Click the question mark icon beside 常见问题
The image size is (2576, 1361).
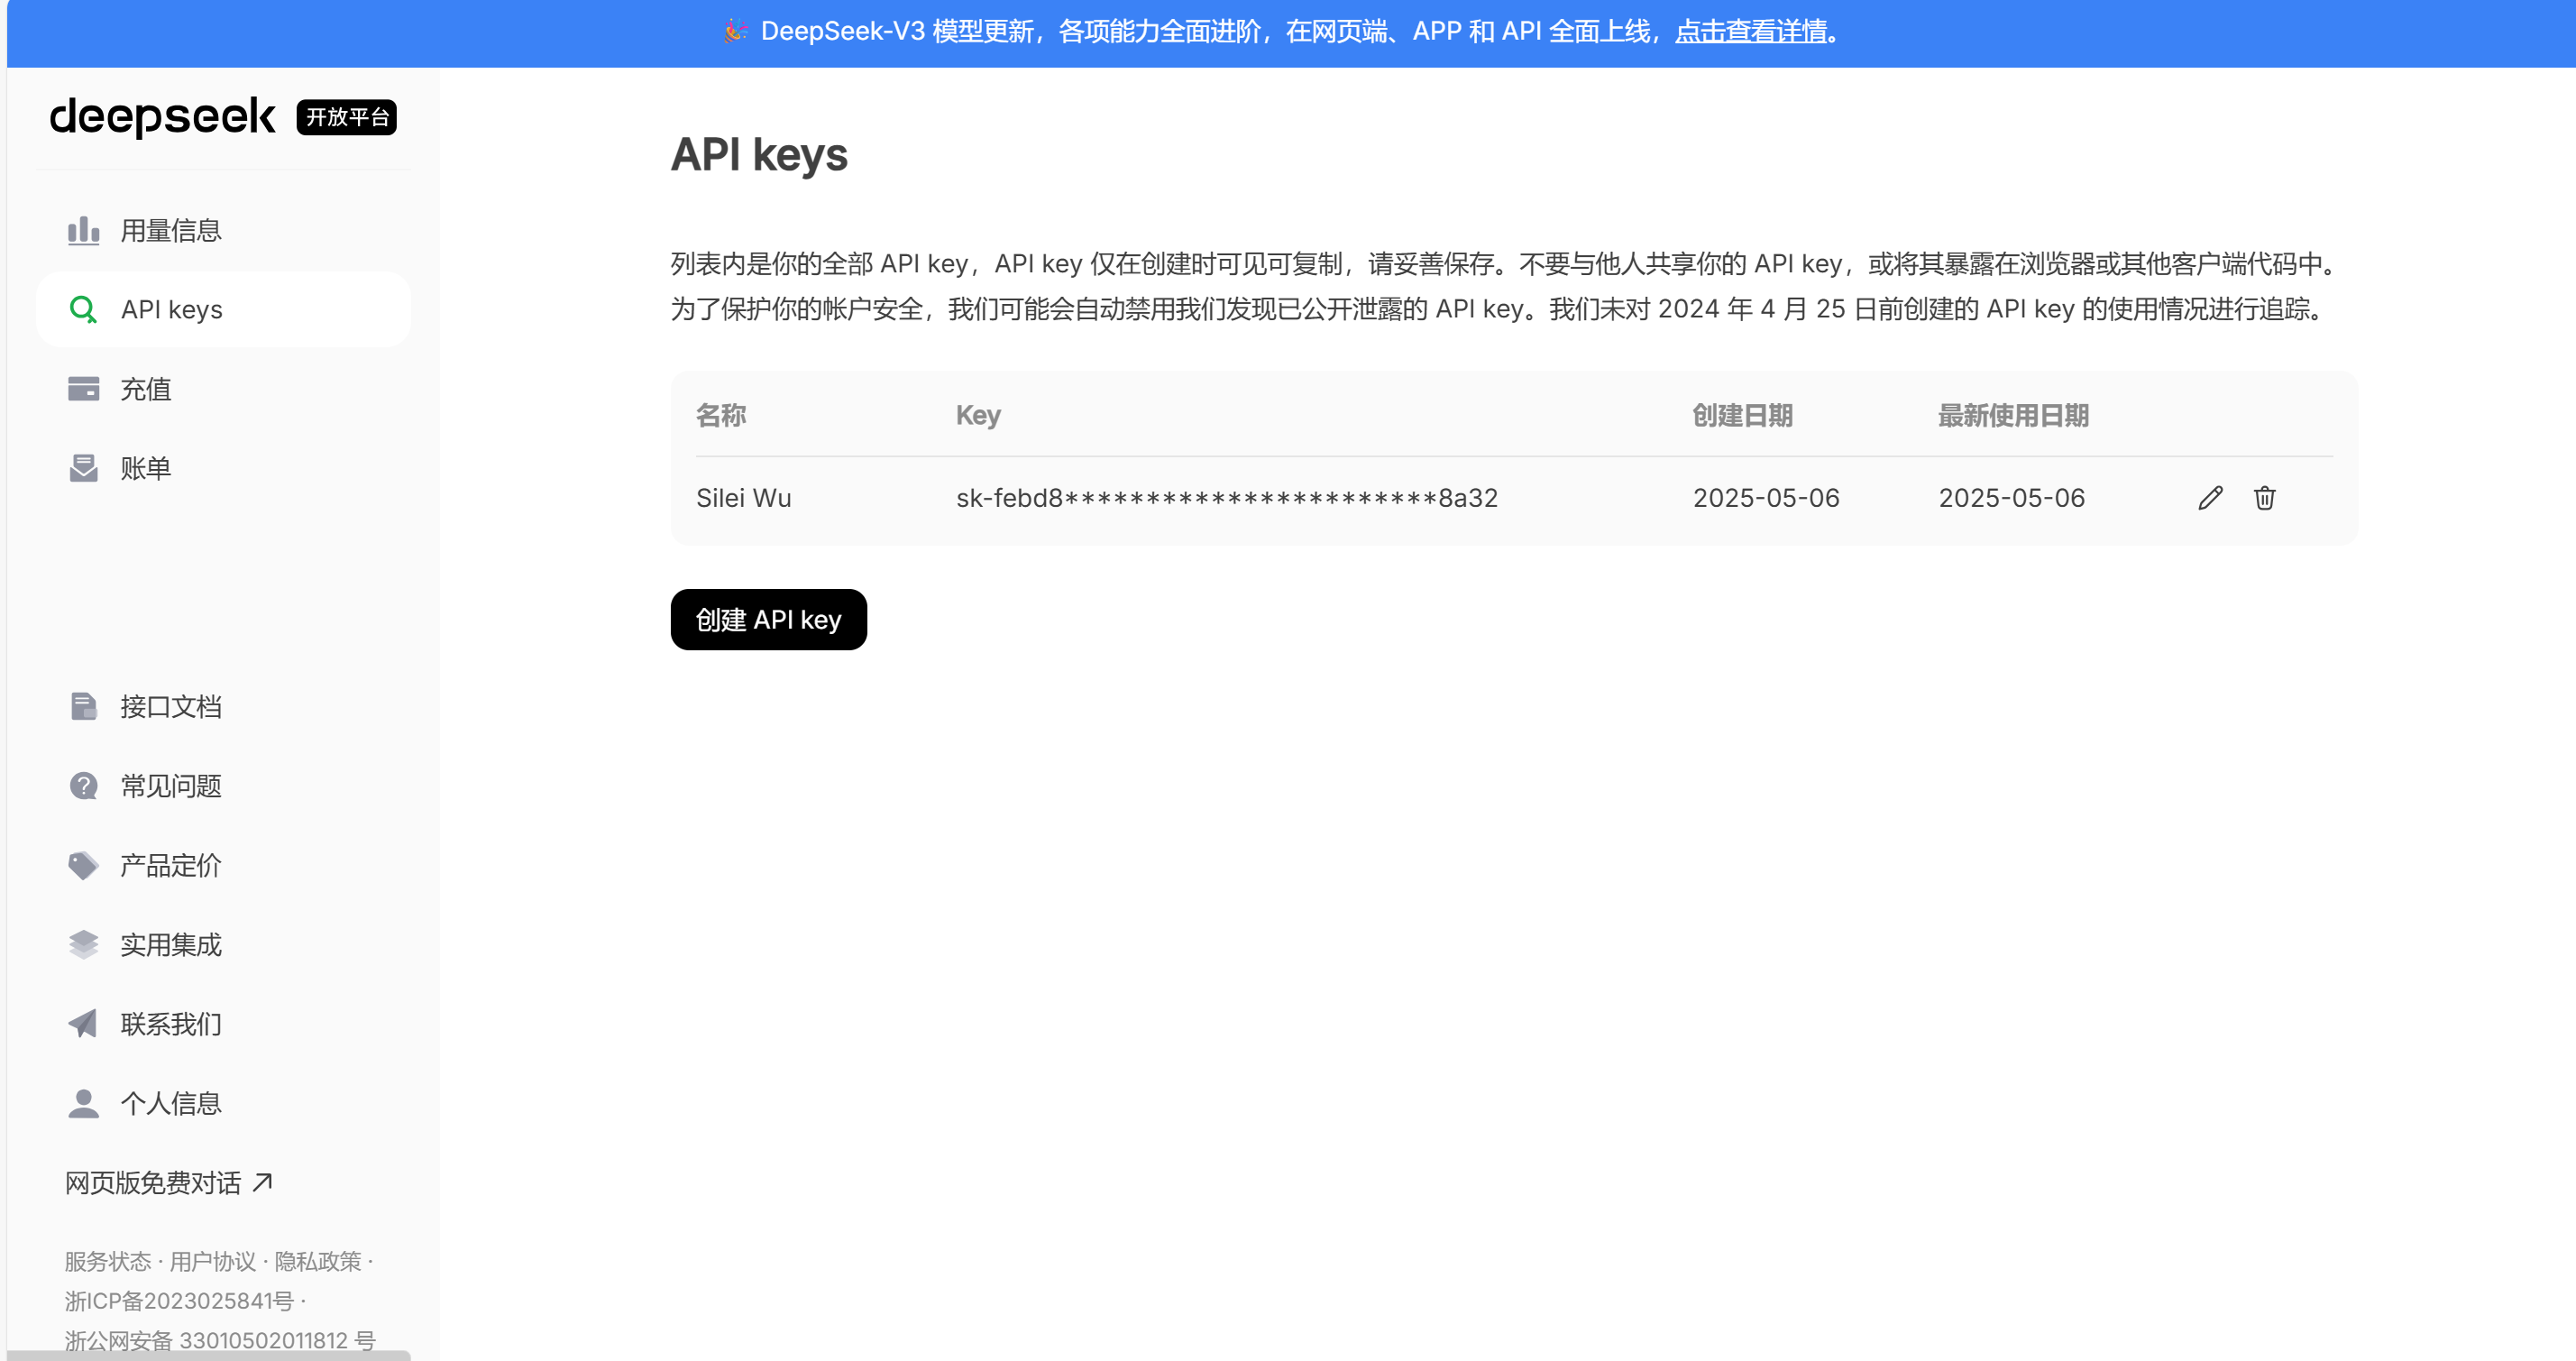tap(83, 786)
